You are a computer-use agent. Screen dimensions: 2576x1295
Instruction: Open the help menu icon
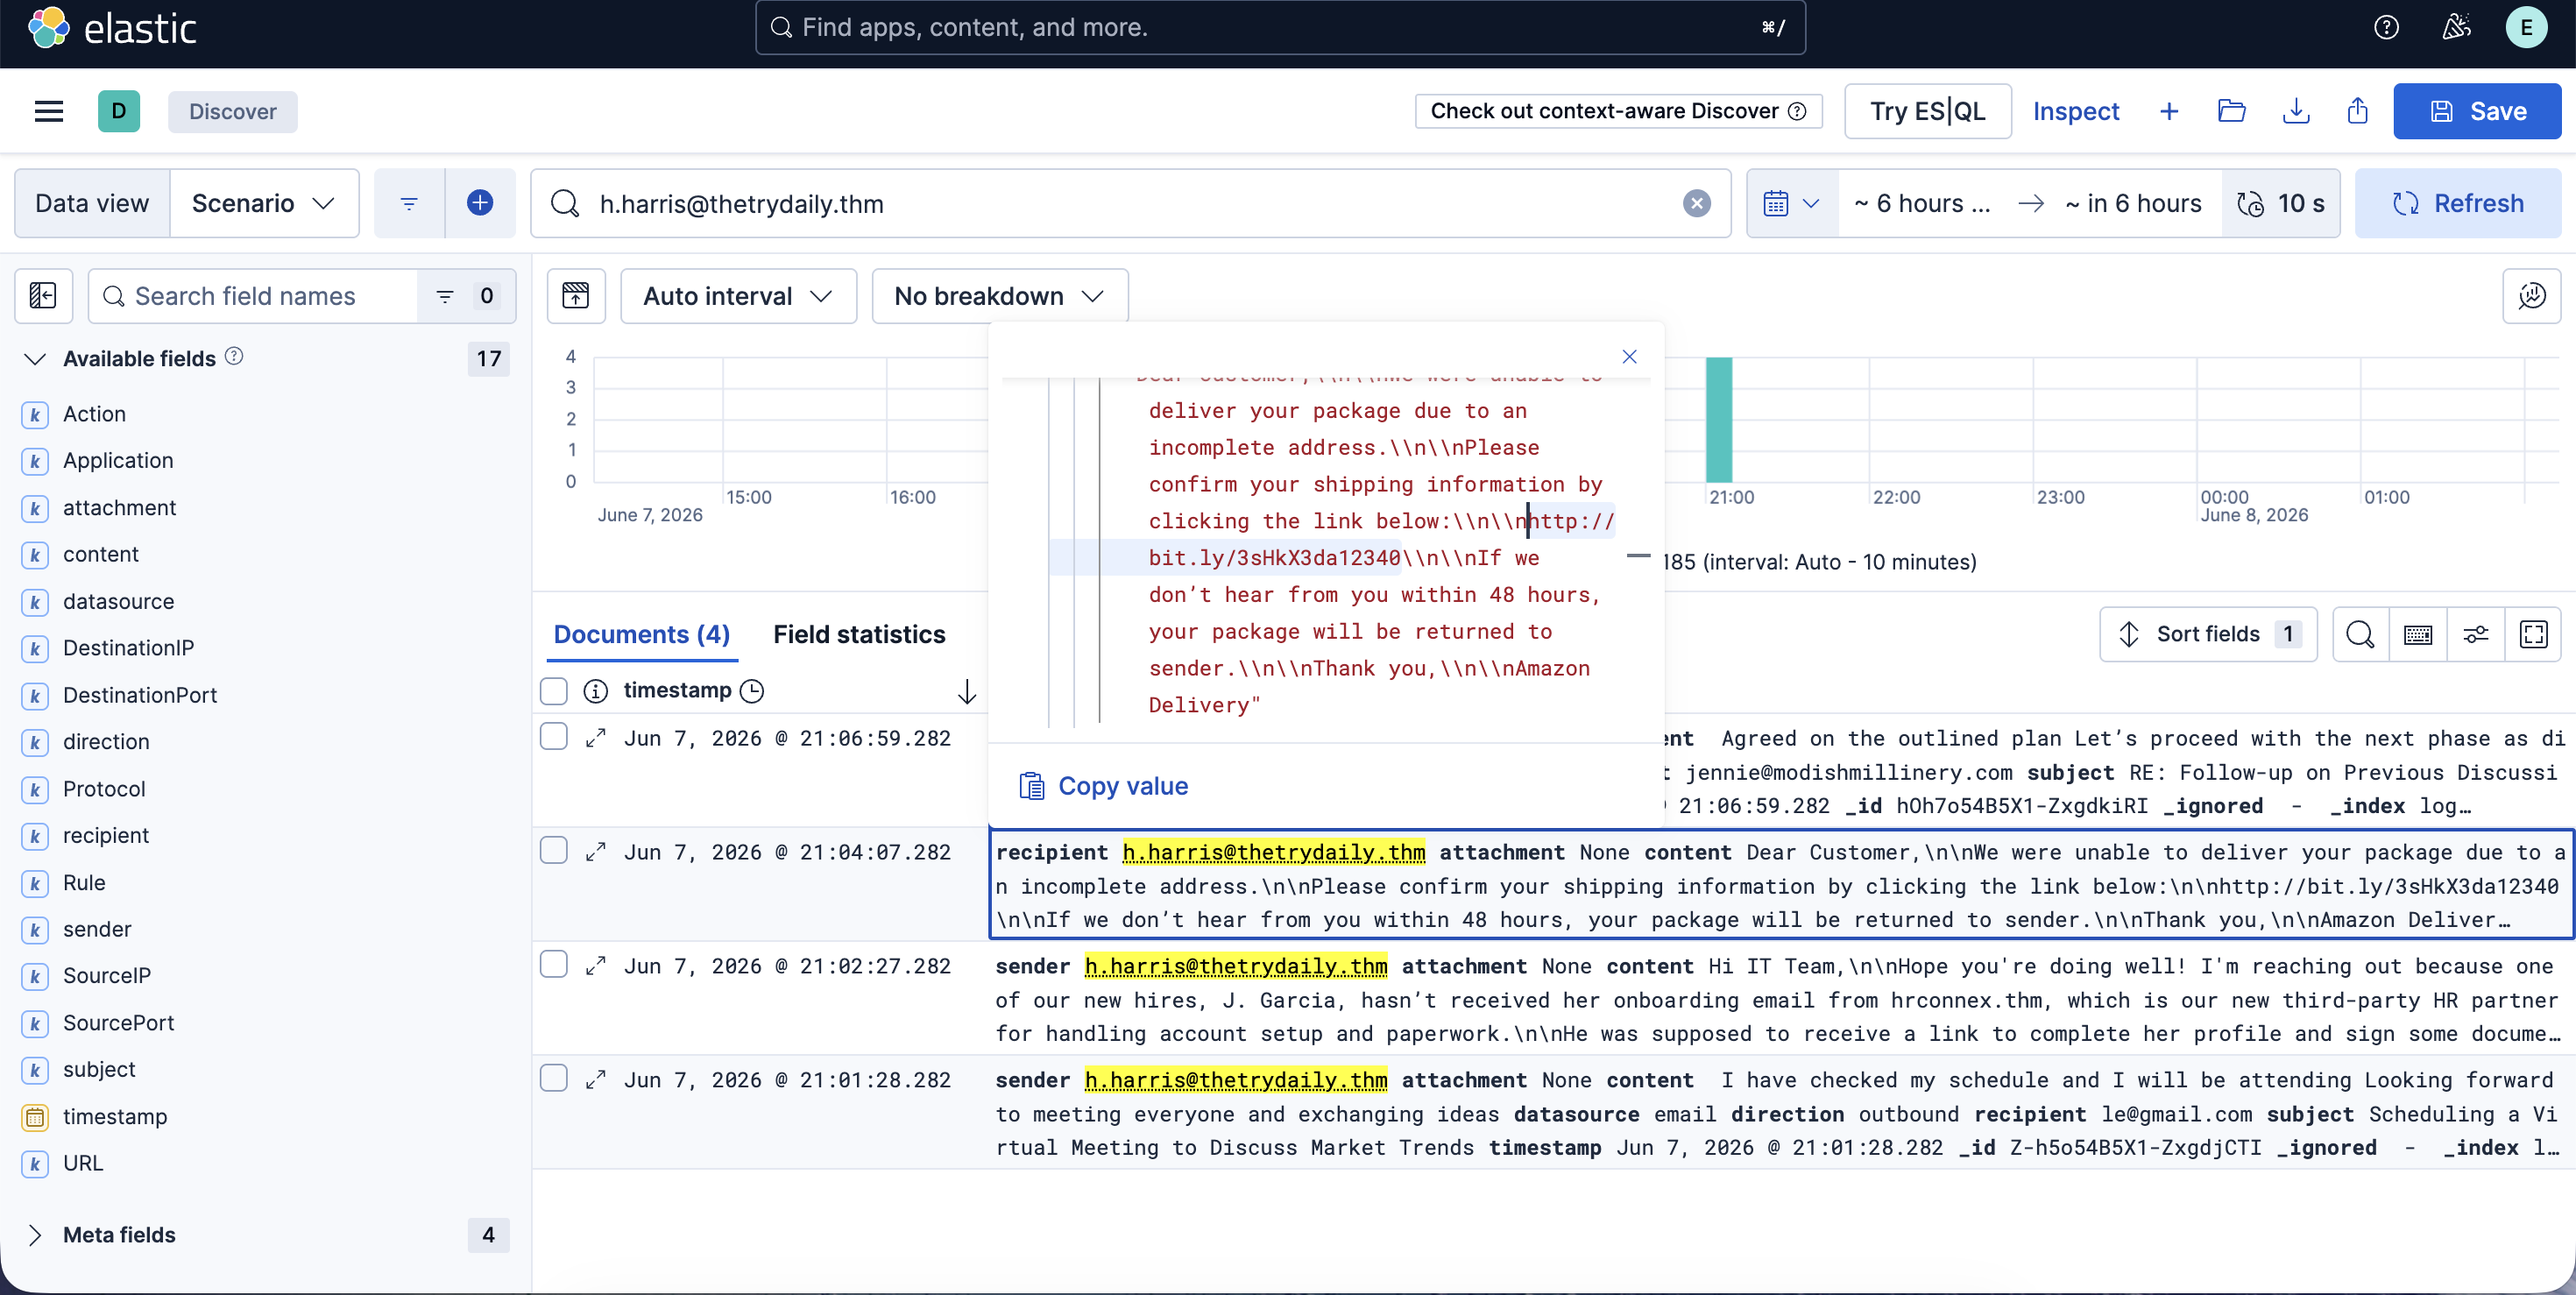tap(2386, 28)
